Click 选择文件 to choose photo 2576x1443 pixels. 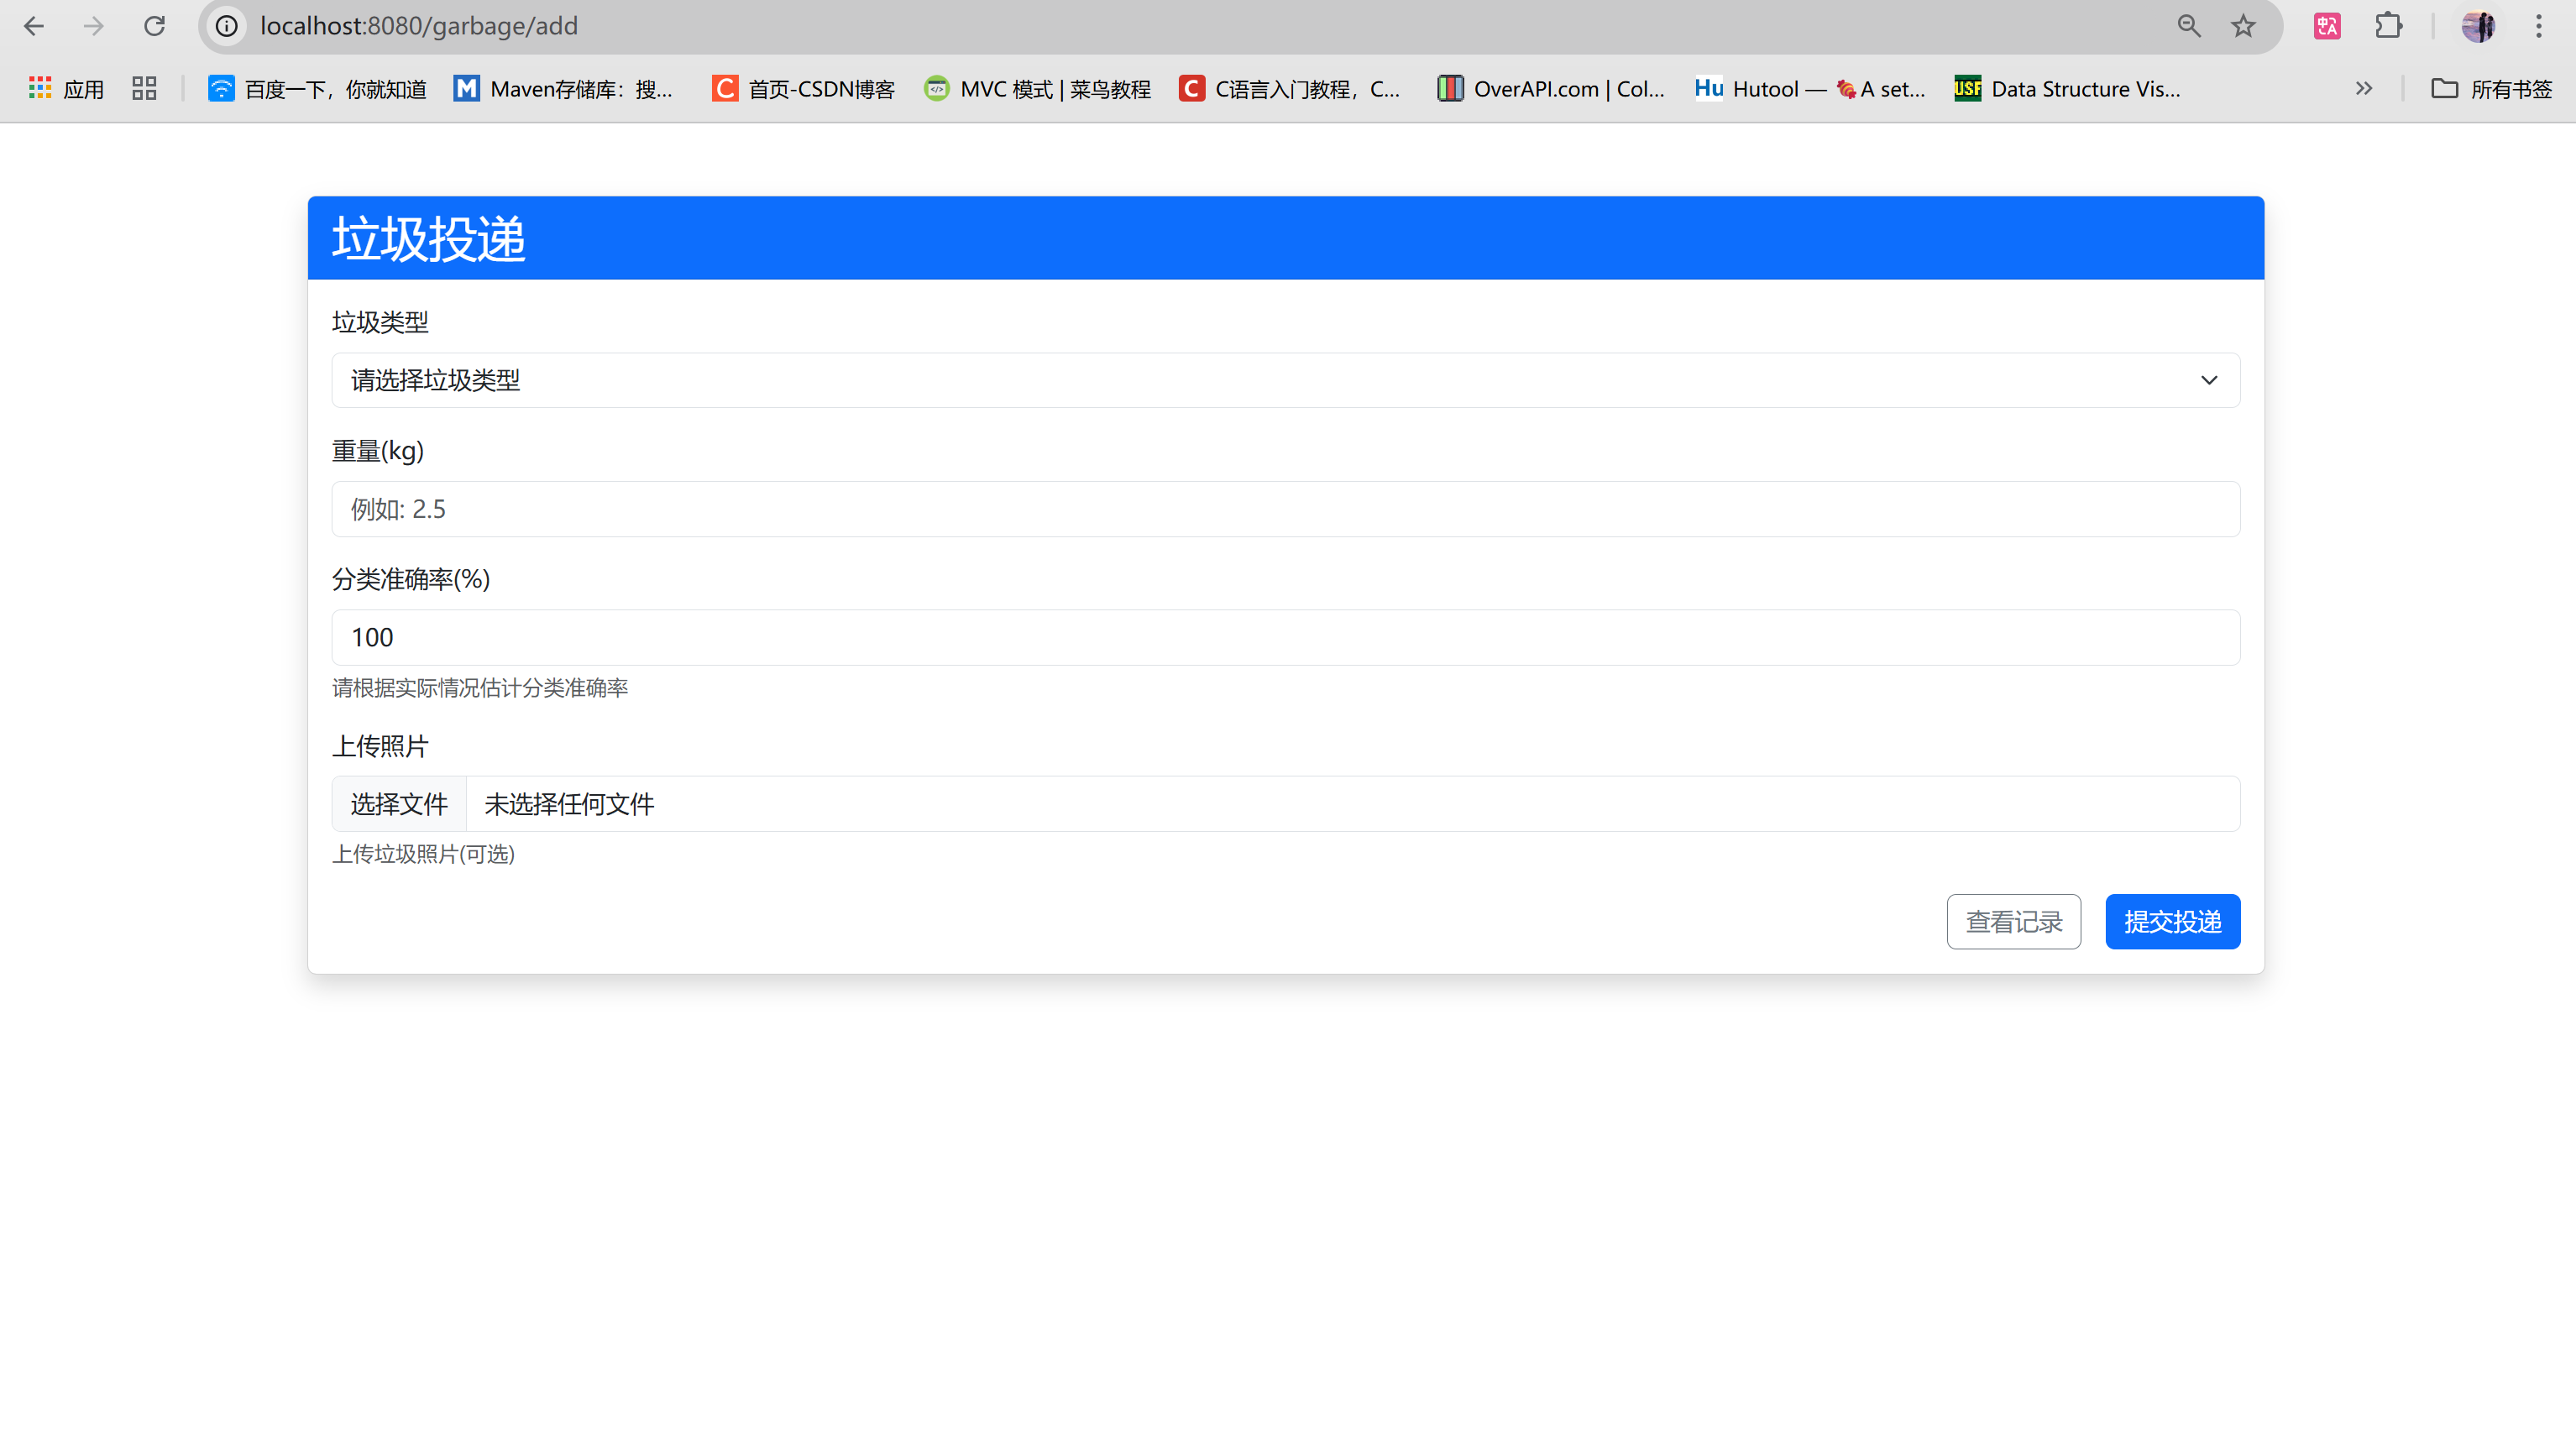(399, 804)
